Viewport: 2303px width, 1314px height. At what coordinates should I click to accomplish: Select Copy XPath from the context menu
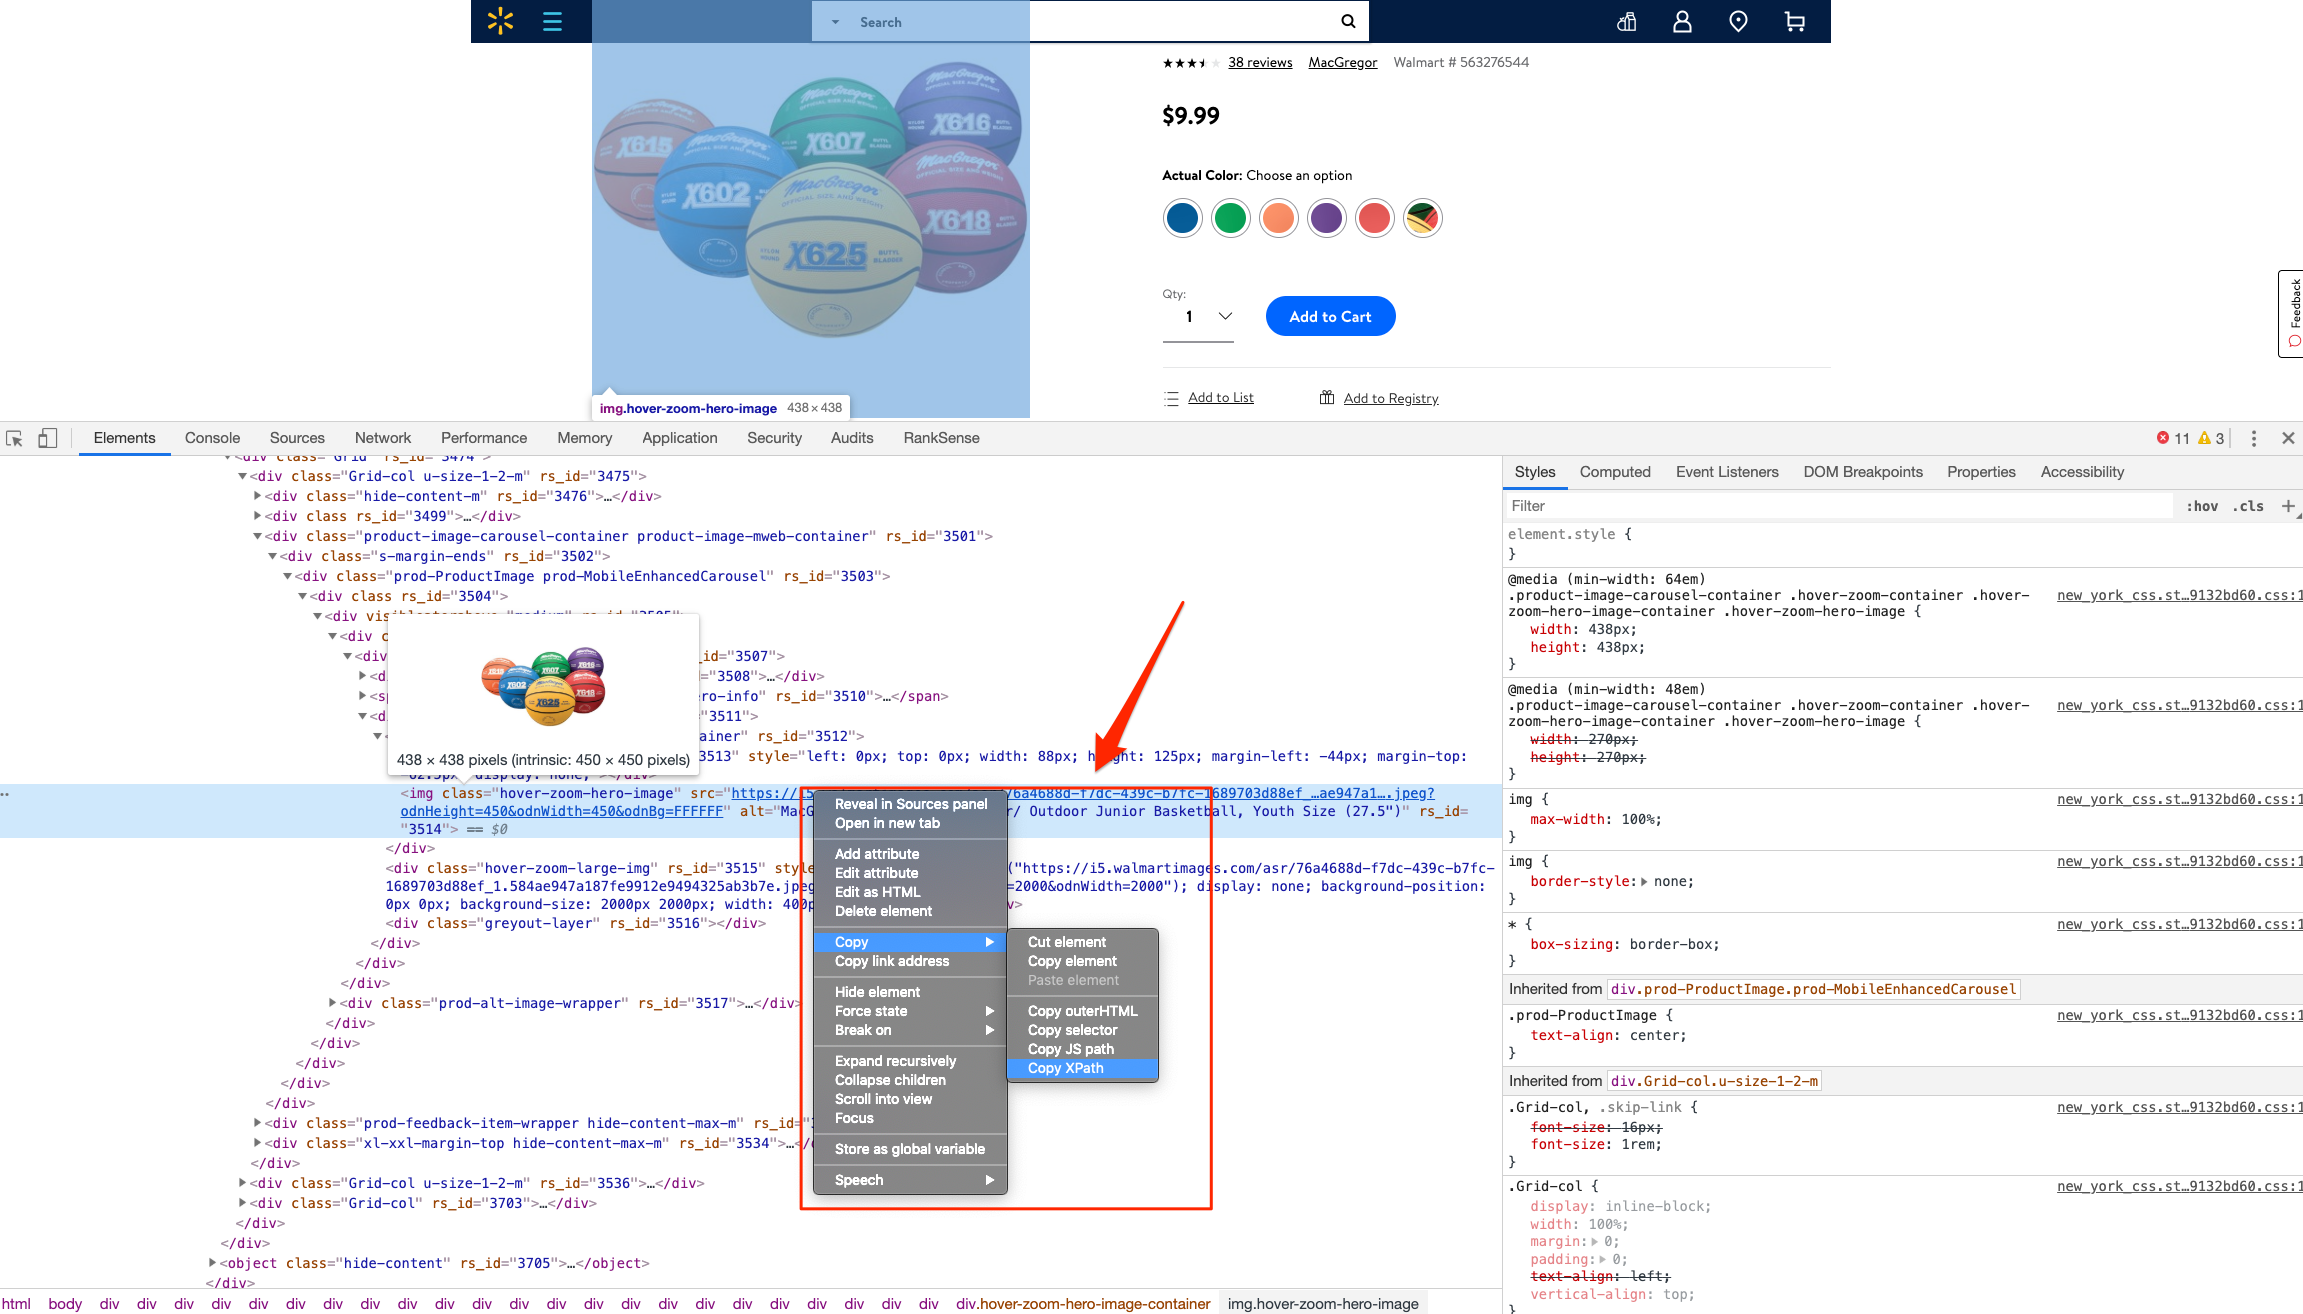tap(1067, 1068)
